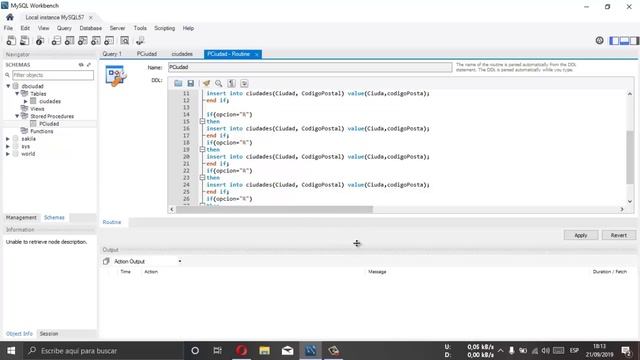
Task: Close the PCiudad - Routine tab
Action: point(256,54)
